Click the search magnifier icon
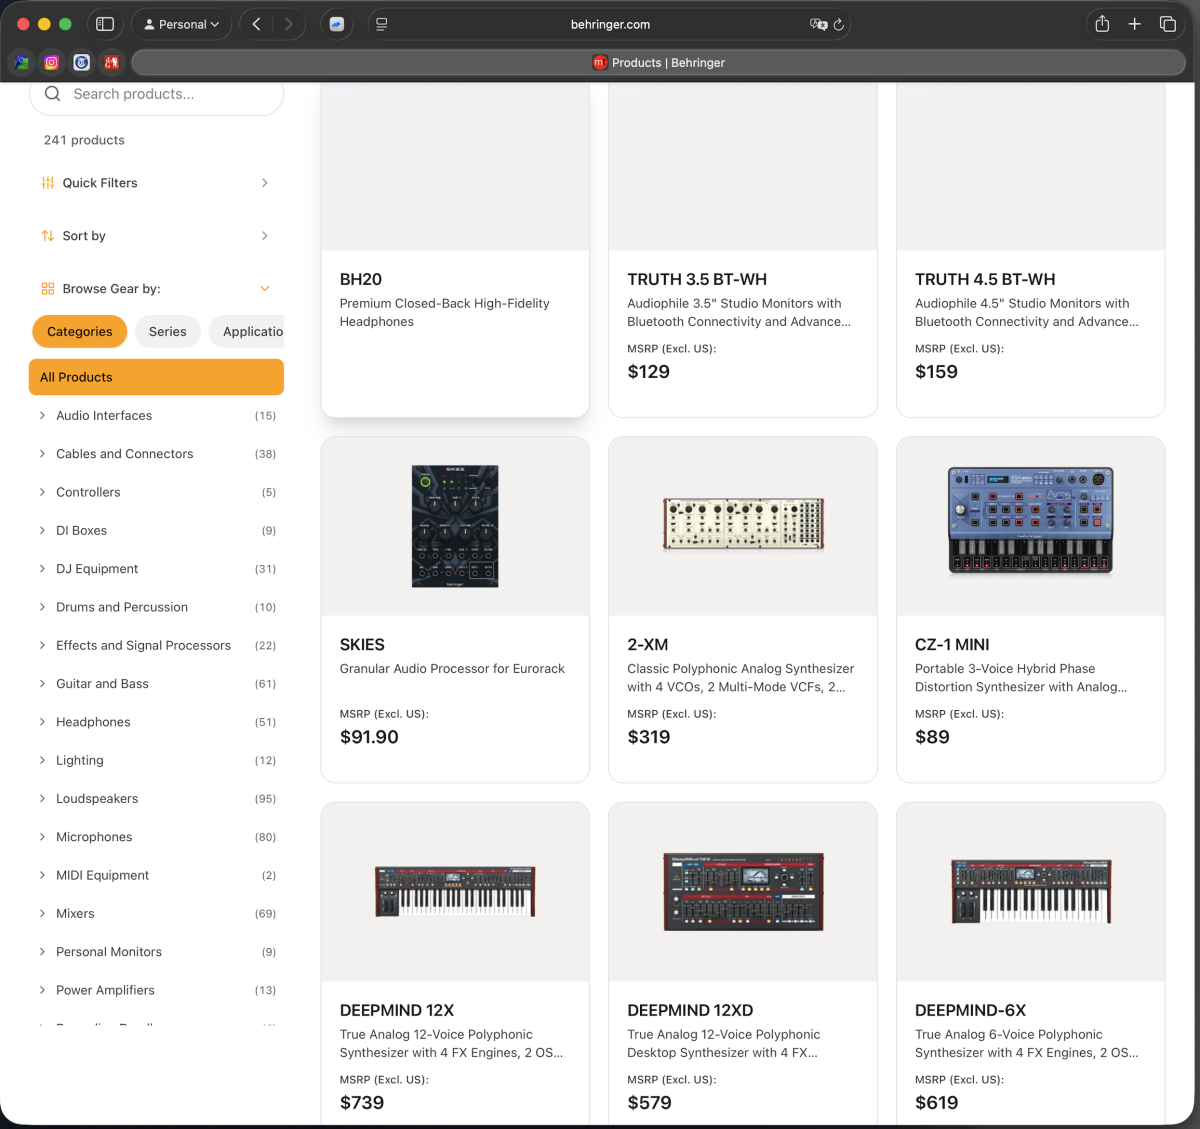 pyautogui.click(x=53, y=93)
